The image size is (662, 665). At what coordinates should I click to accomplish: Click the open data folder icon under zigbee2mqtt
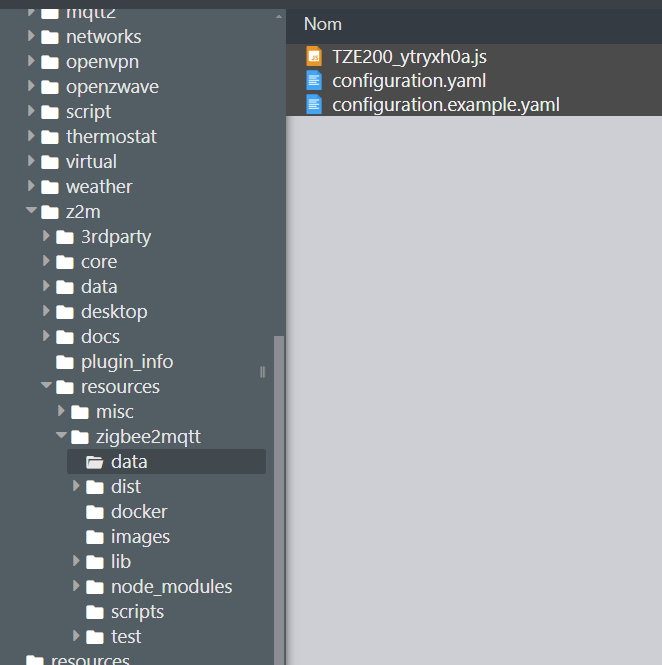pyautogui.click(x=95, y=462)
